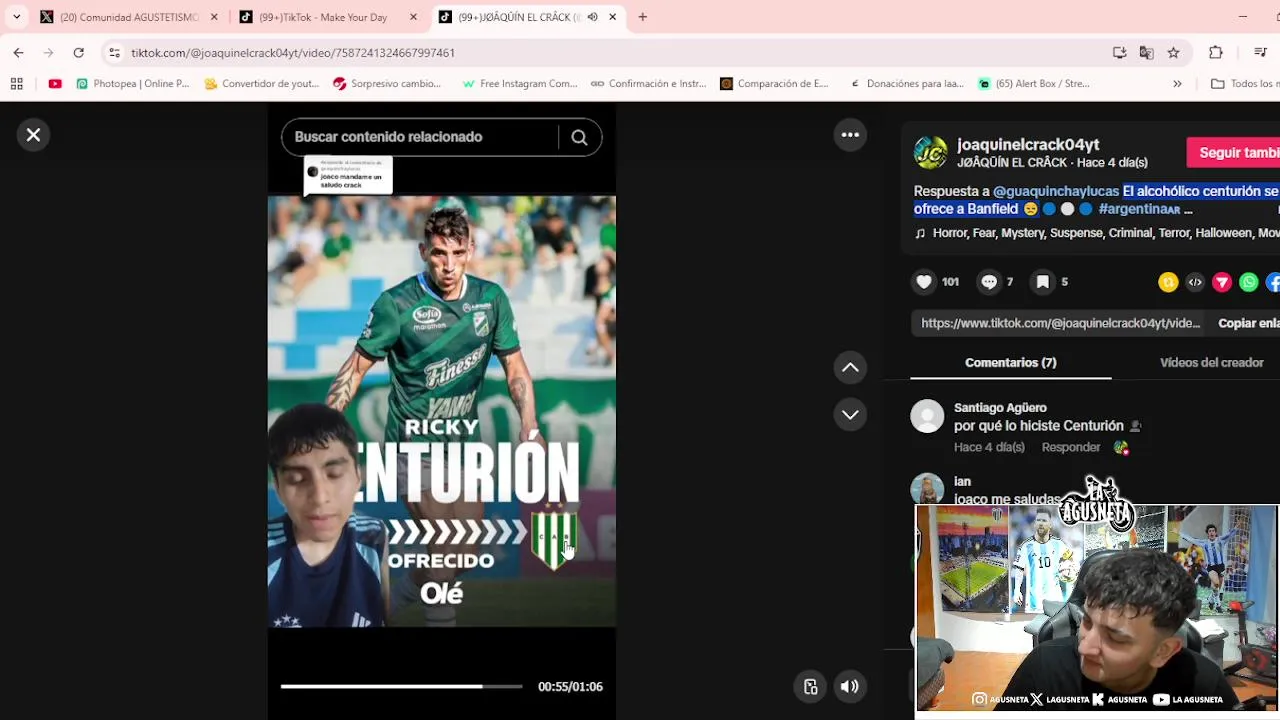Screen dimensions: 1280x720
Task: Go back in browser history
Action: [18, 52]
